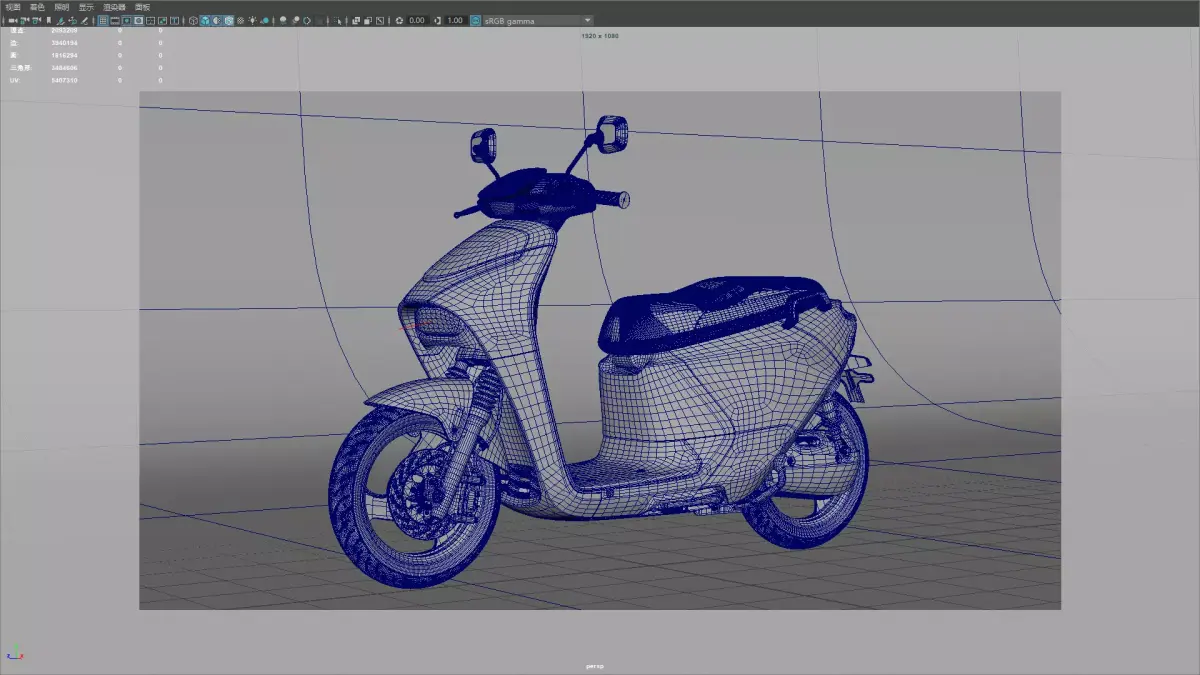Viewport: 1200px width, 675px height.
Task: Open the 视图 (View) panel menu
Action: pos(12,6)
